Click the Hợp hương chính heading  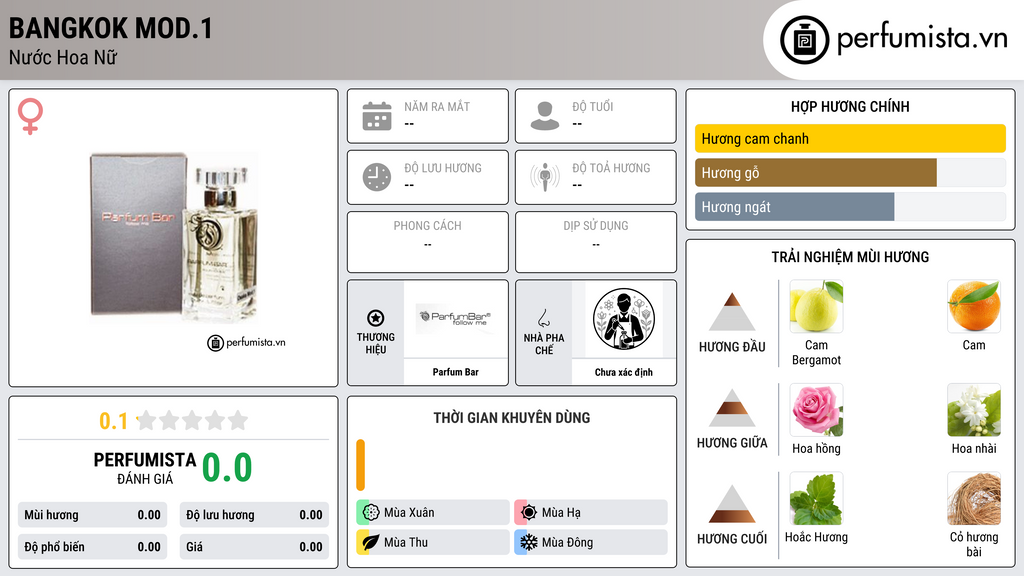click(850, 106)
